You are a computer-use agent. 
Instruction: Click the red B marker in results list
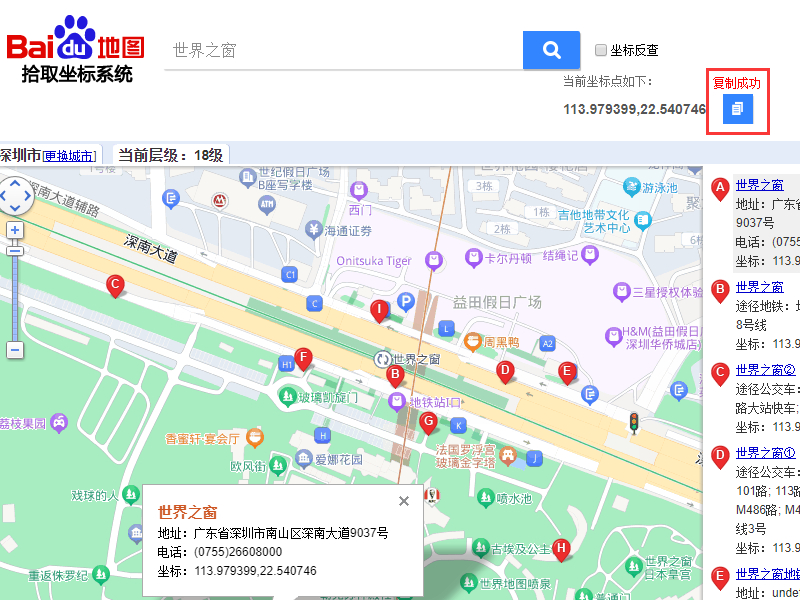tap(720, 292)
